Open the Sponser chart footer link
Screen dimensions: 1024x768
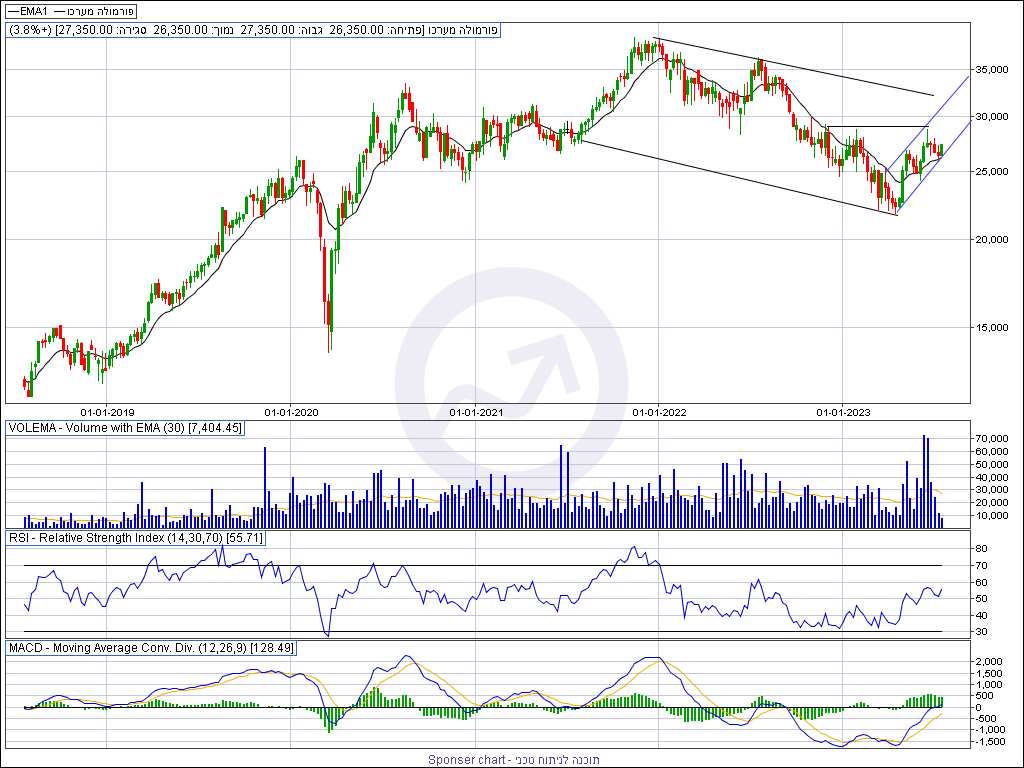tap(513, 760)
